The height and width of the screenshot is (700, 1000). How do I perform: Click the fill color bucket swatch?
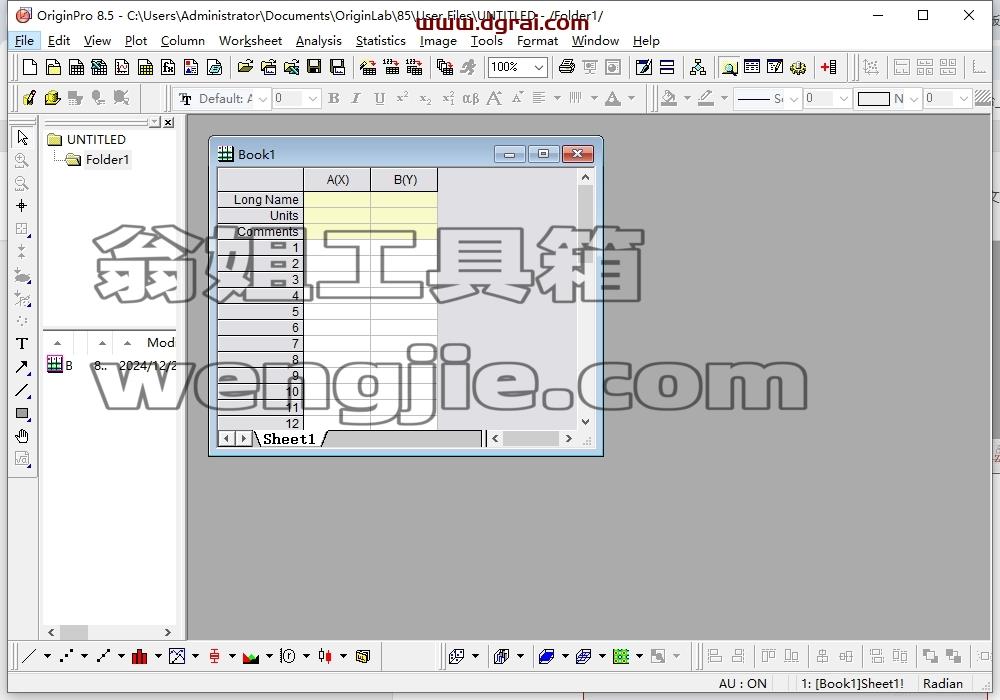[668, 98]
